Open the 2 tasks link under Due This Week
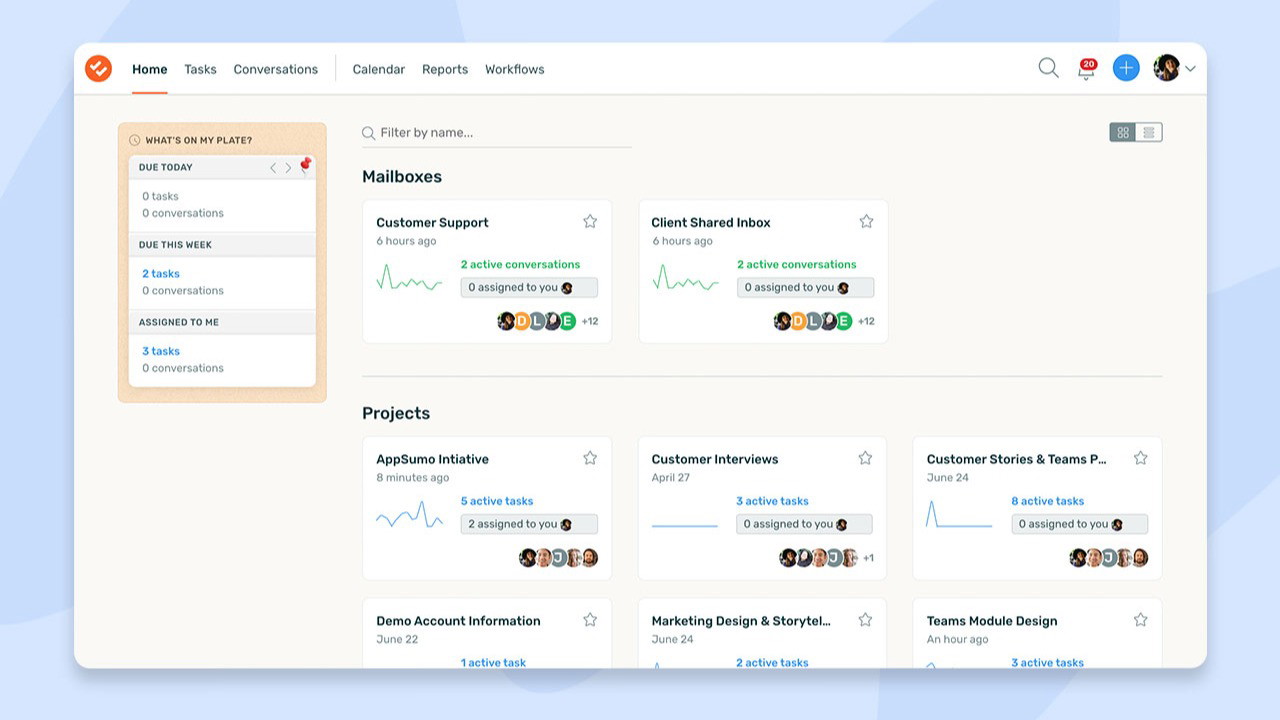This screenshot has width=1280, height=720. [161, 273]
